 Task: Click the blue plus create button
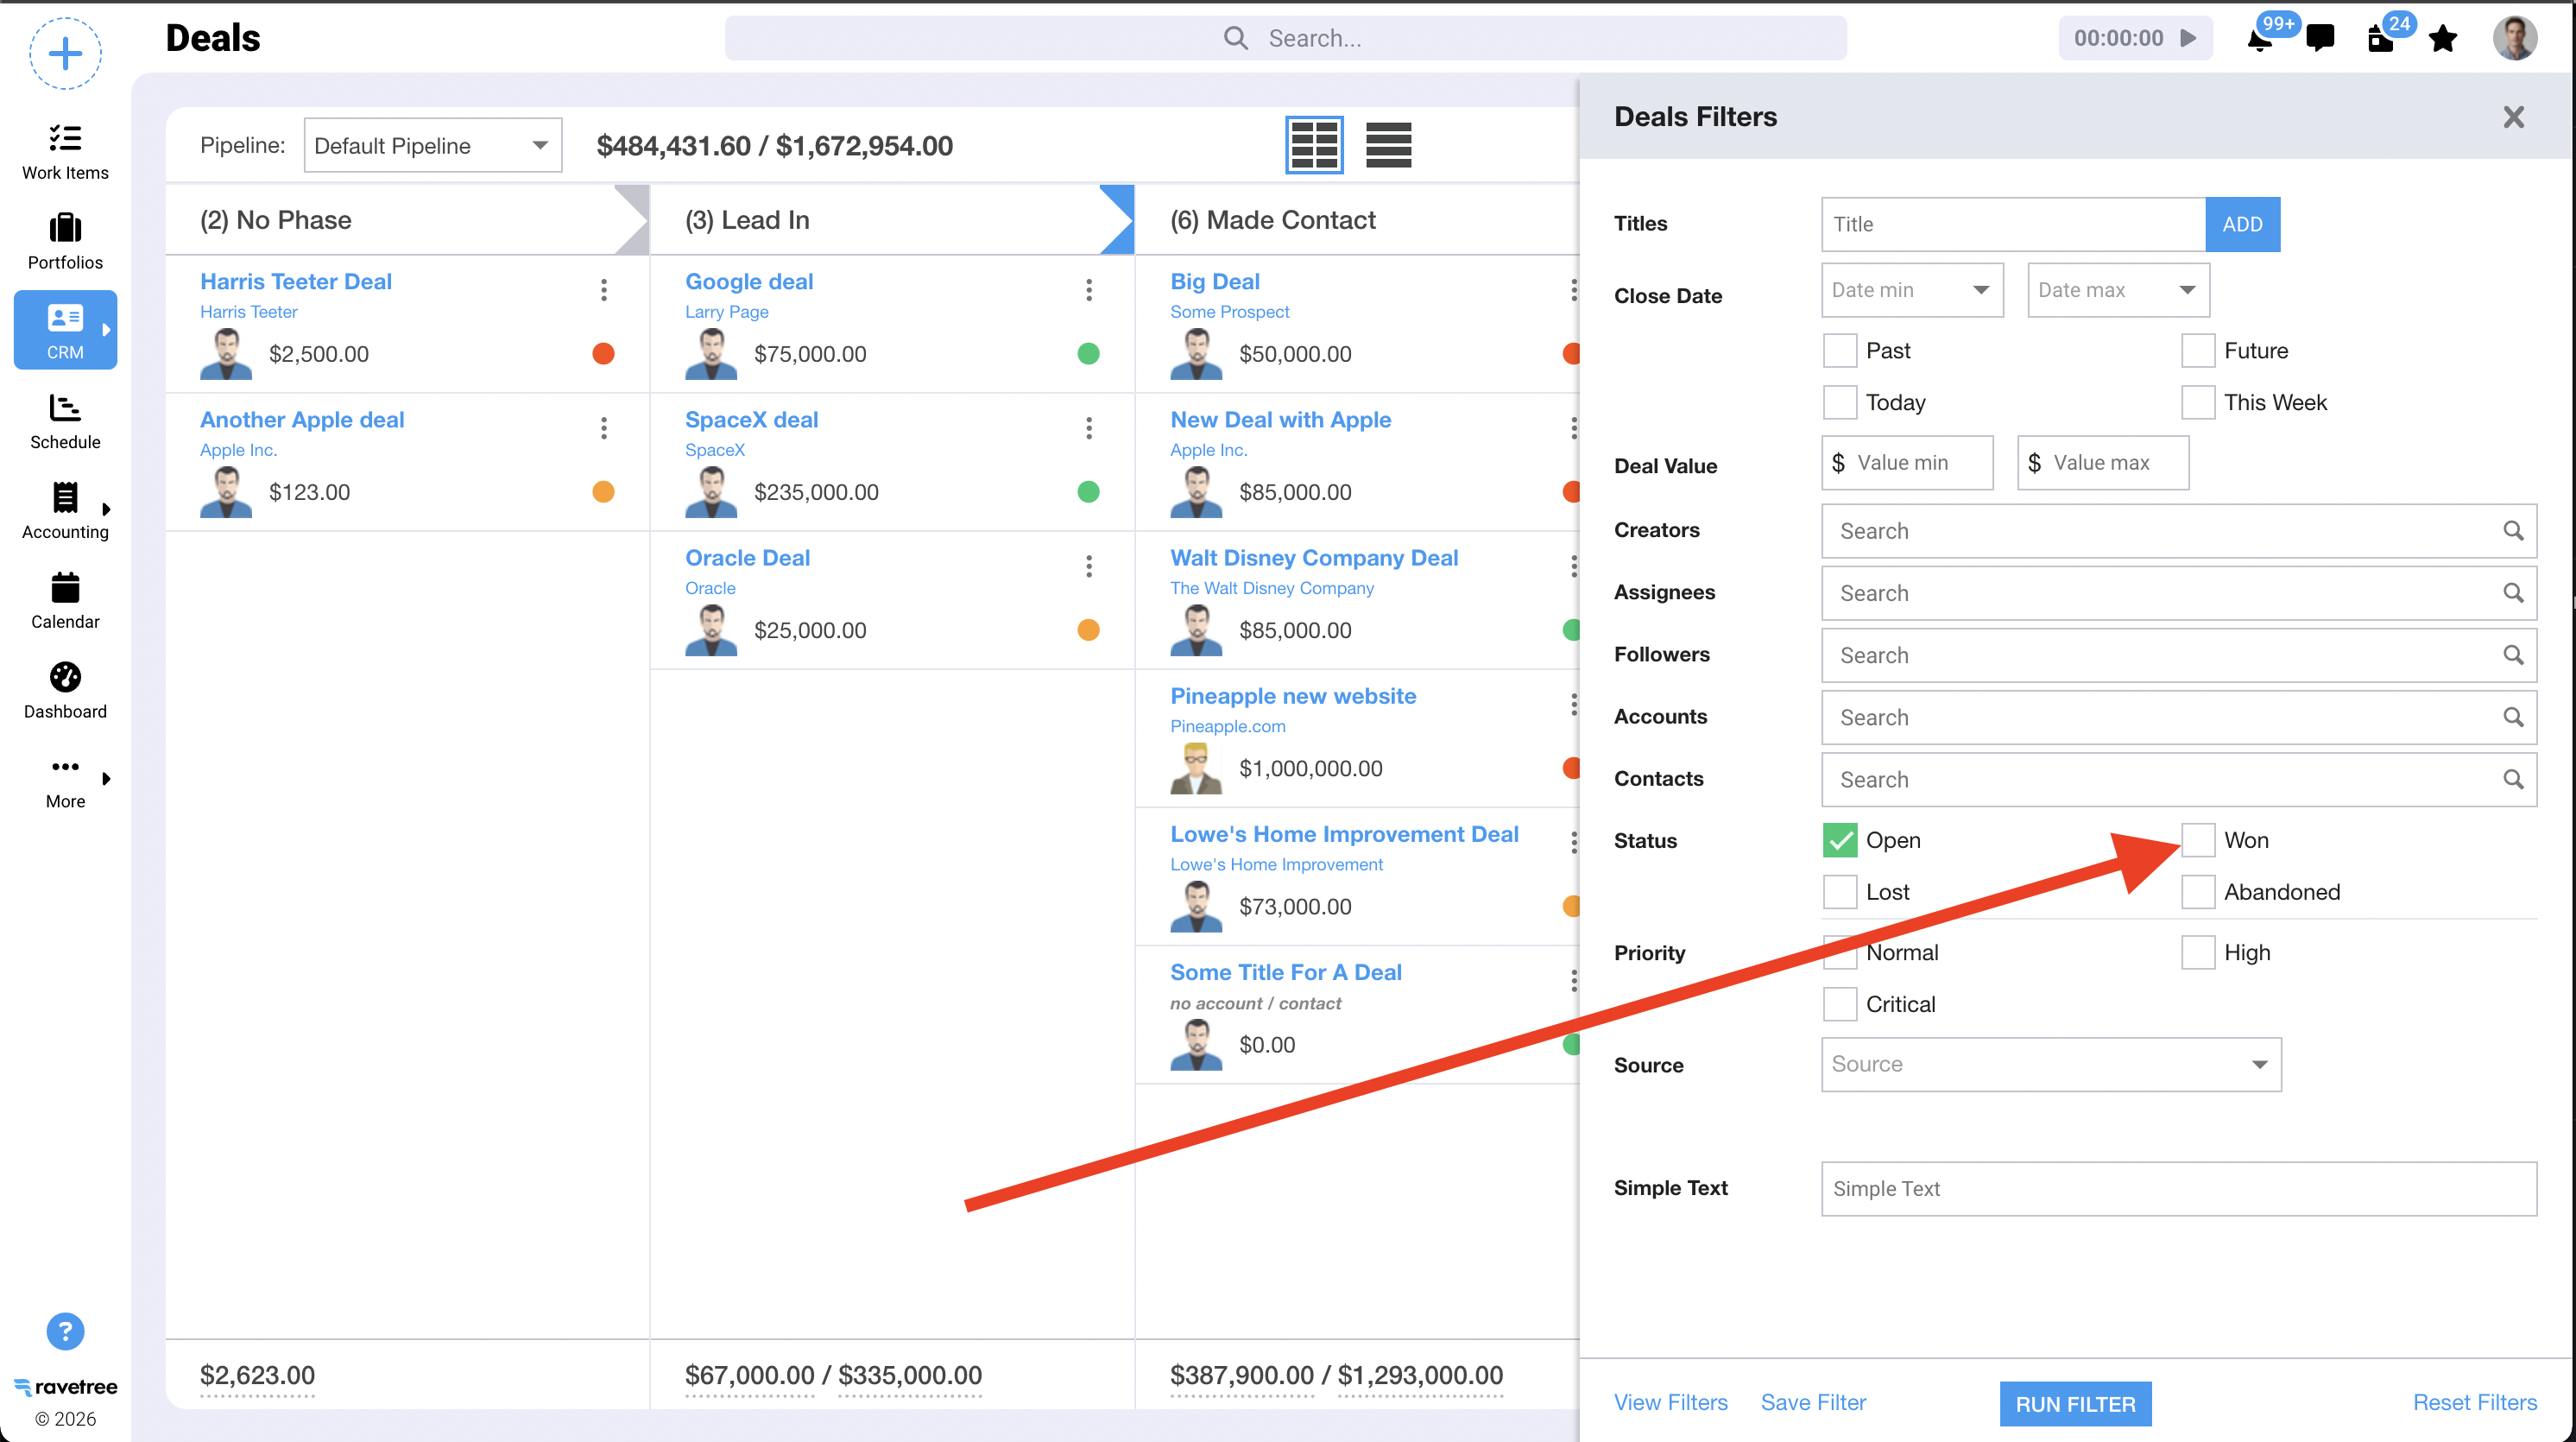click(x=65, y=53)
